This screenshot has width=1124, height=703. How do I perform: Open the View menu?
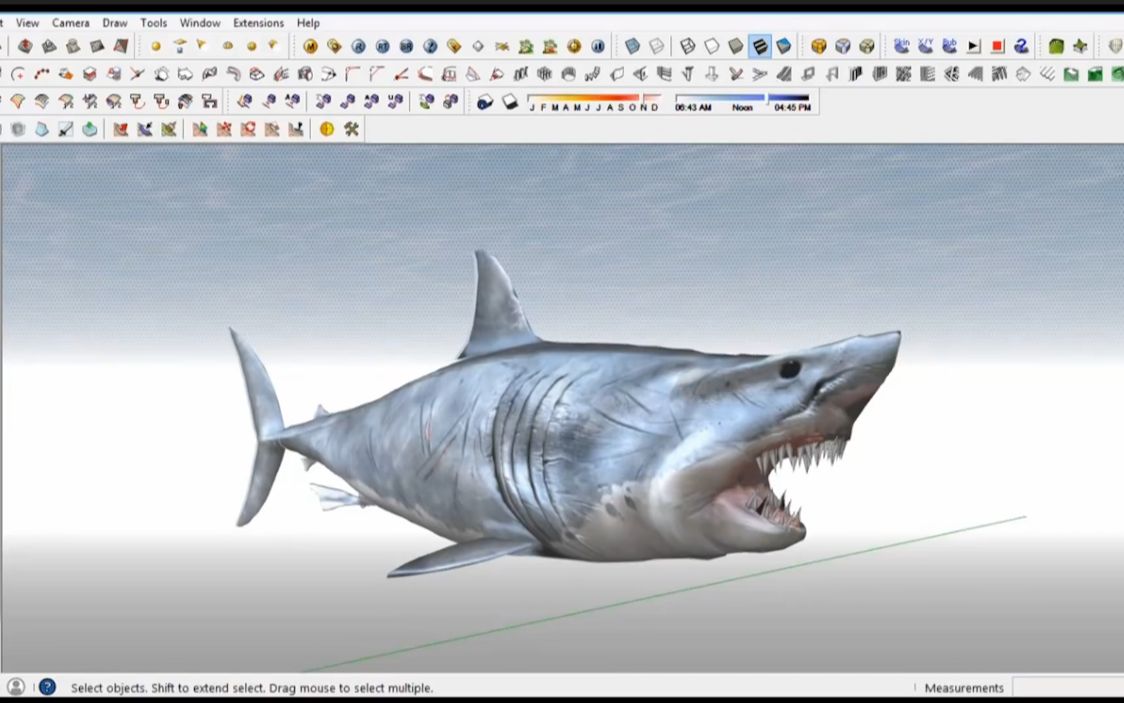point(27,23)
